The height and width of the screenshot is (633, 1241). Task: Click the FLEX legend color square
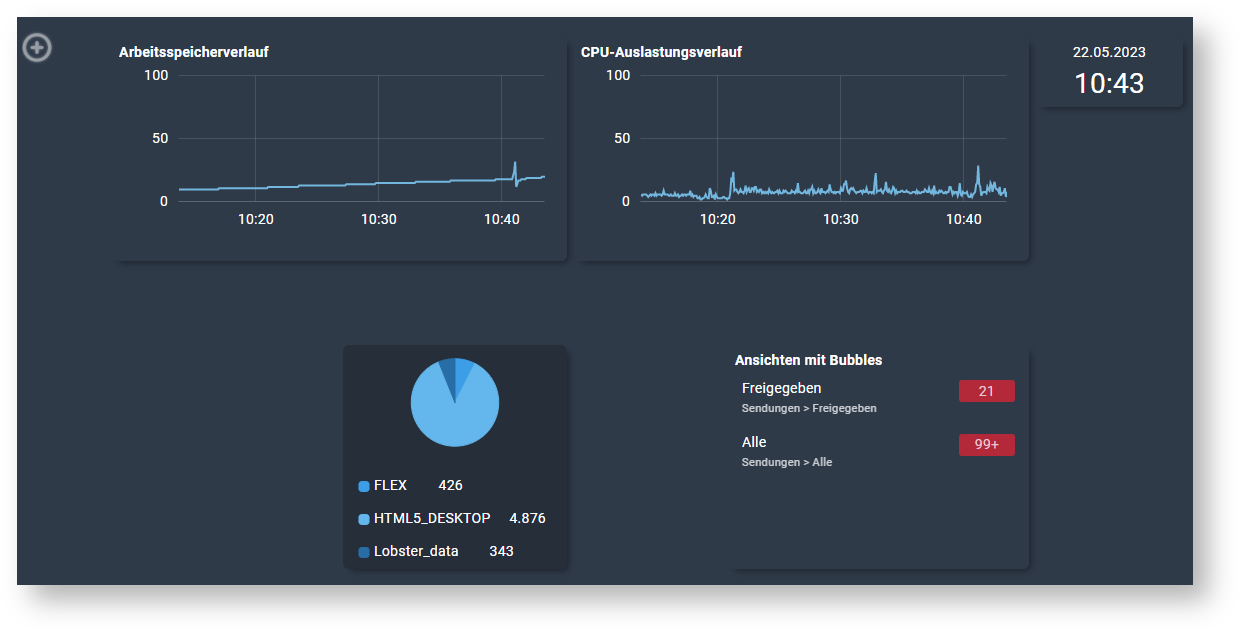click(364, 487)
